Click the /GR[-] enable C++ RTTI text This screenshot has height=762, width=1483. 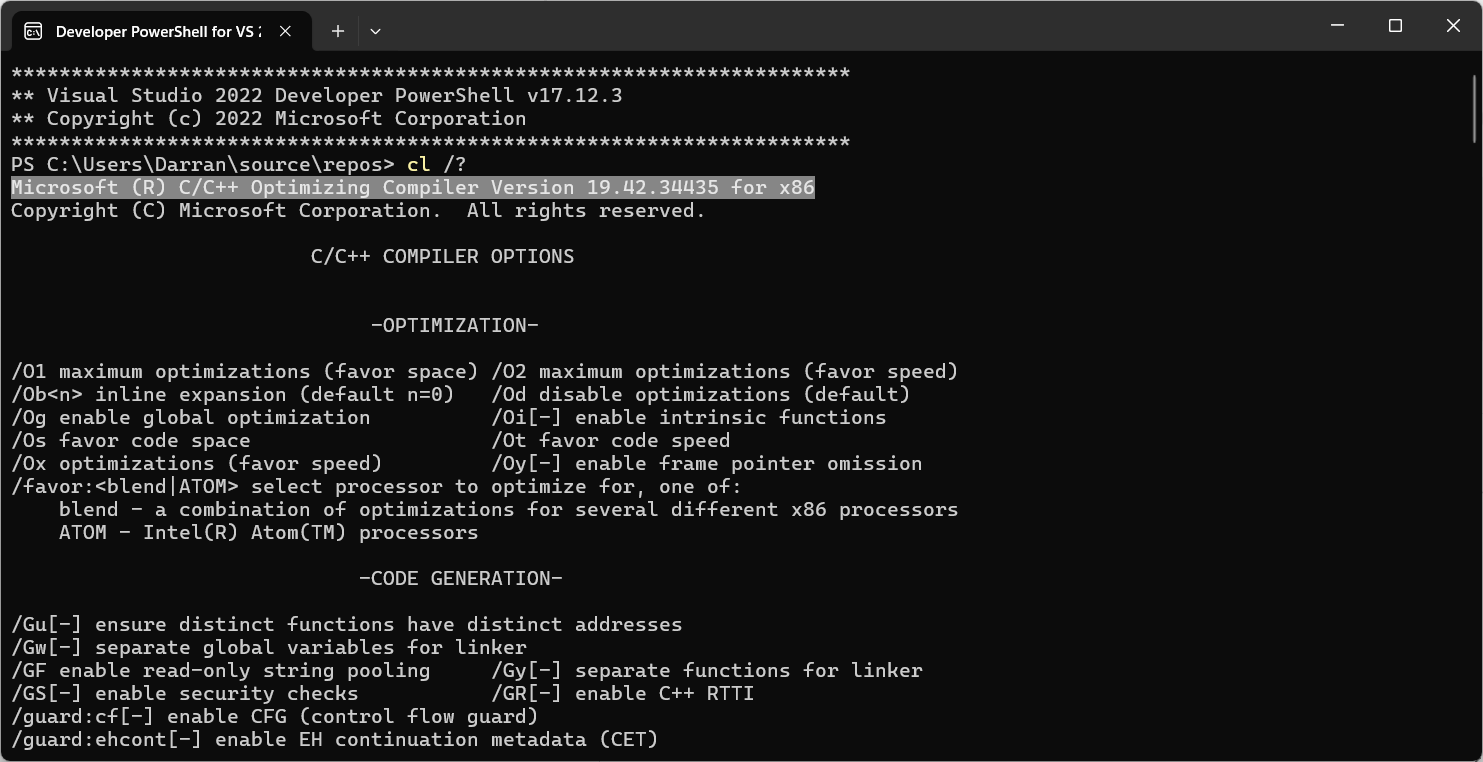pyautogui.click(x=623, y=694)
